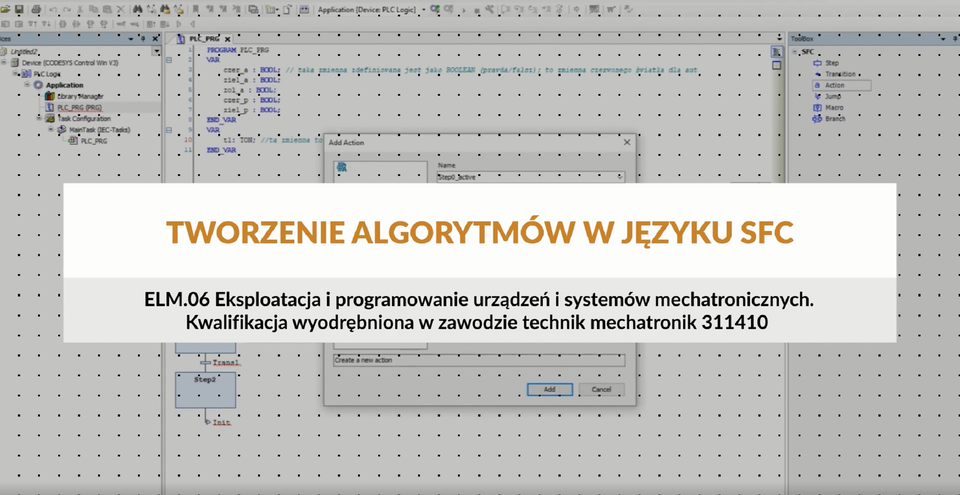The image size is (960, 495).
Task: Pick the Jump element in ToolBox
Action: click(832, 96)
